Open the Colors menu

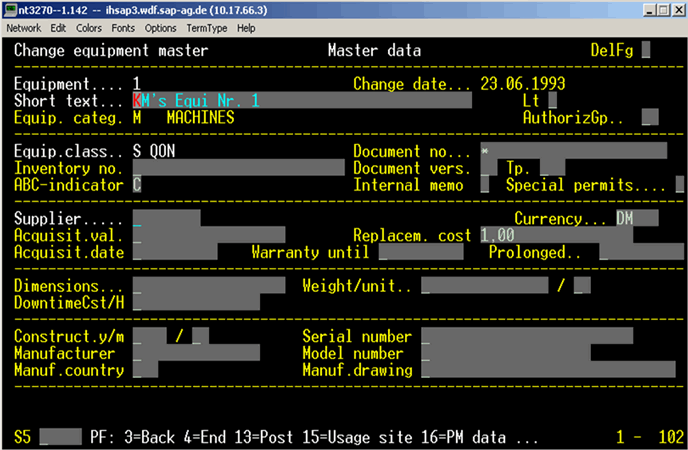(x=88, y=28)
